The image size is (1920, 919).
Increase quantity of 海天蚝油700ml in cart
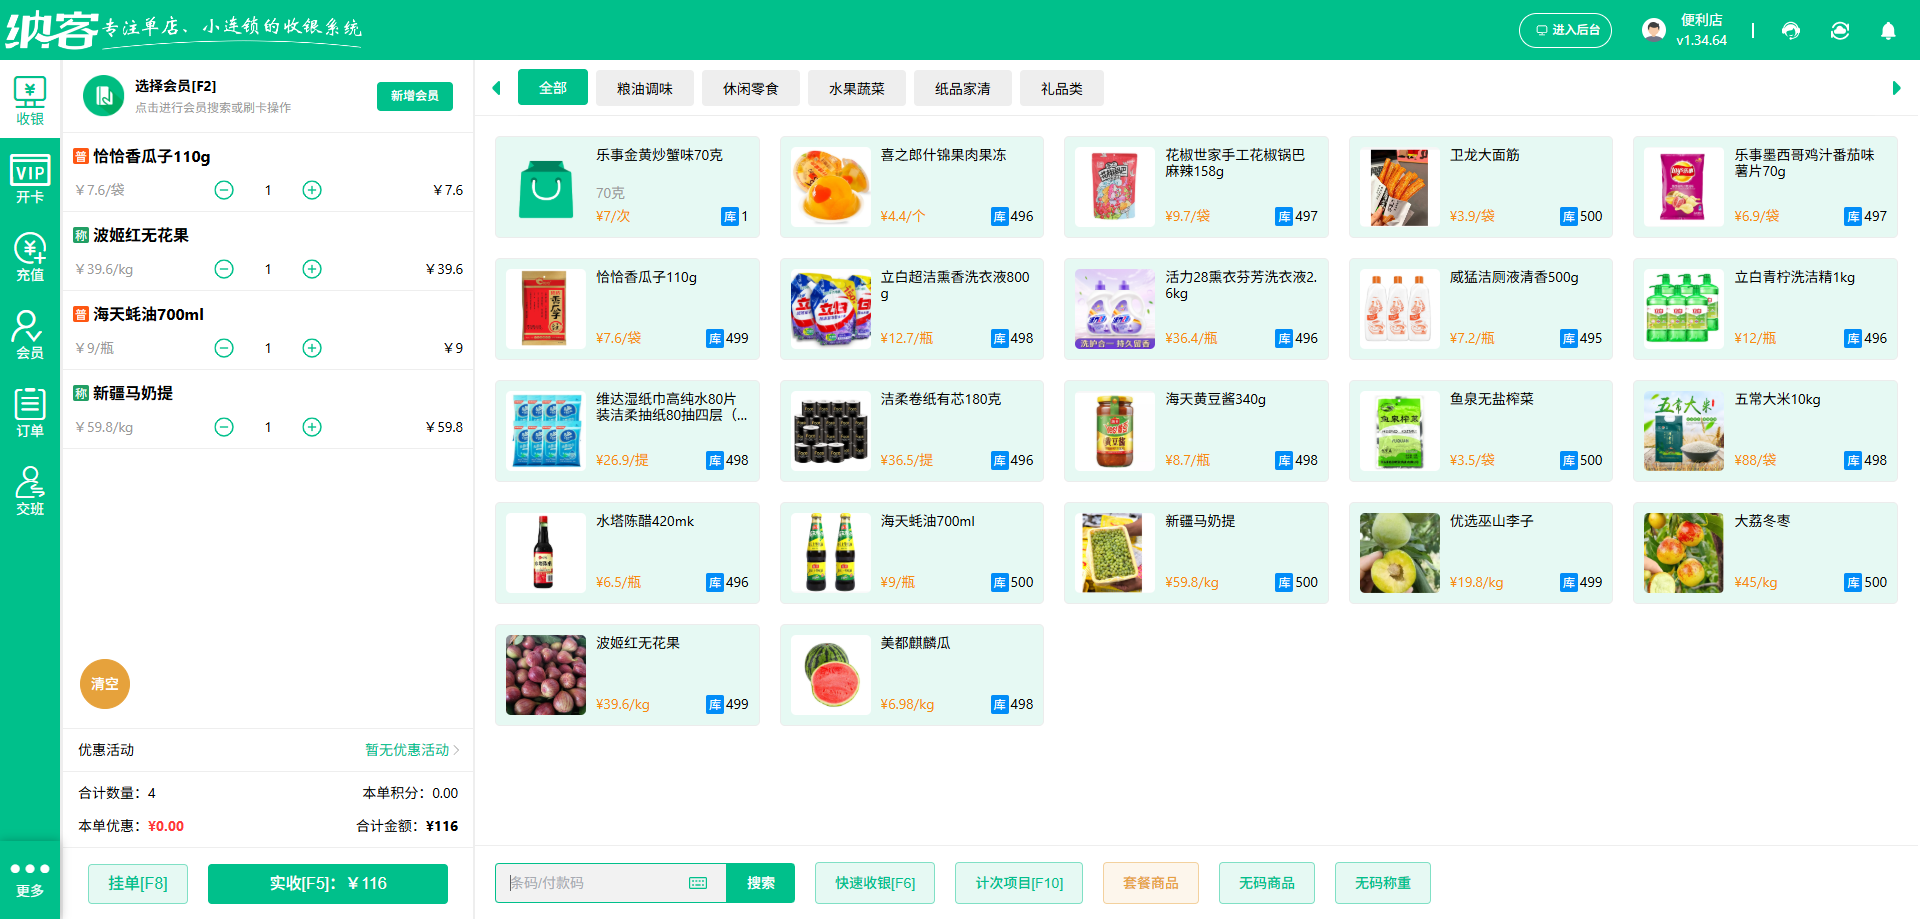point(312,348)
